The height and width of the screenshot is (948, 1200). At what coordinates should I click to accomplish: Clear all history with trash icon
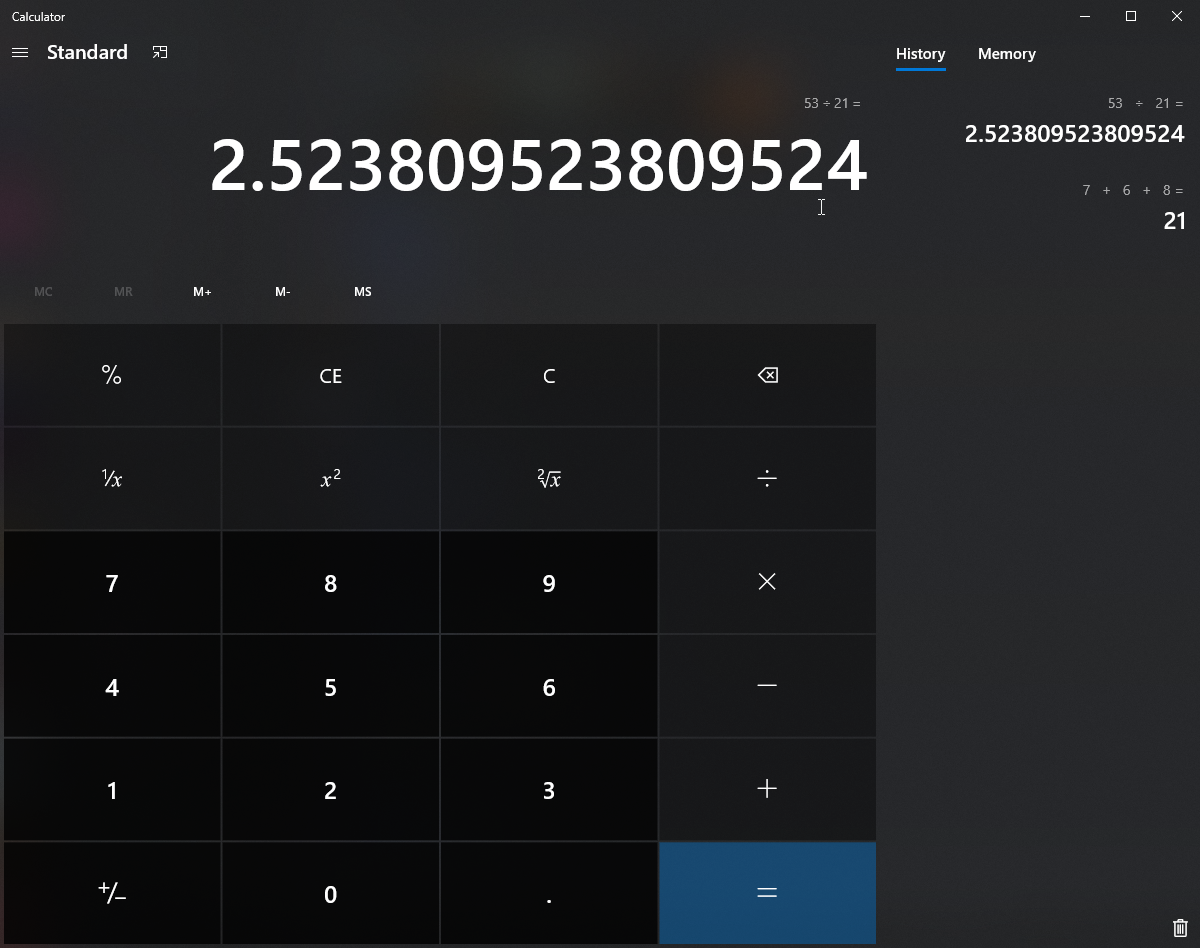click(1179, 928)
